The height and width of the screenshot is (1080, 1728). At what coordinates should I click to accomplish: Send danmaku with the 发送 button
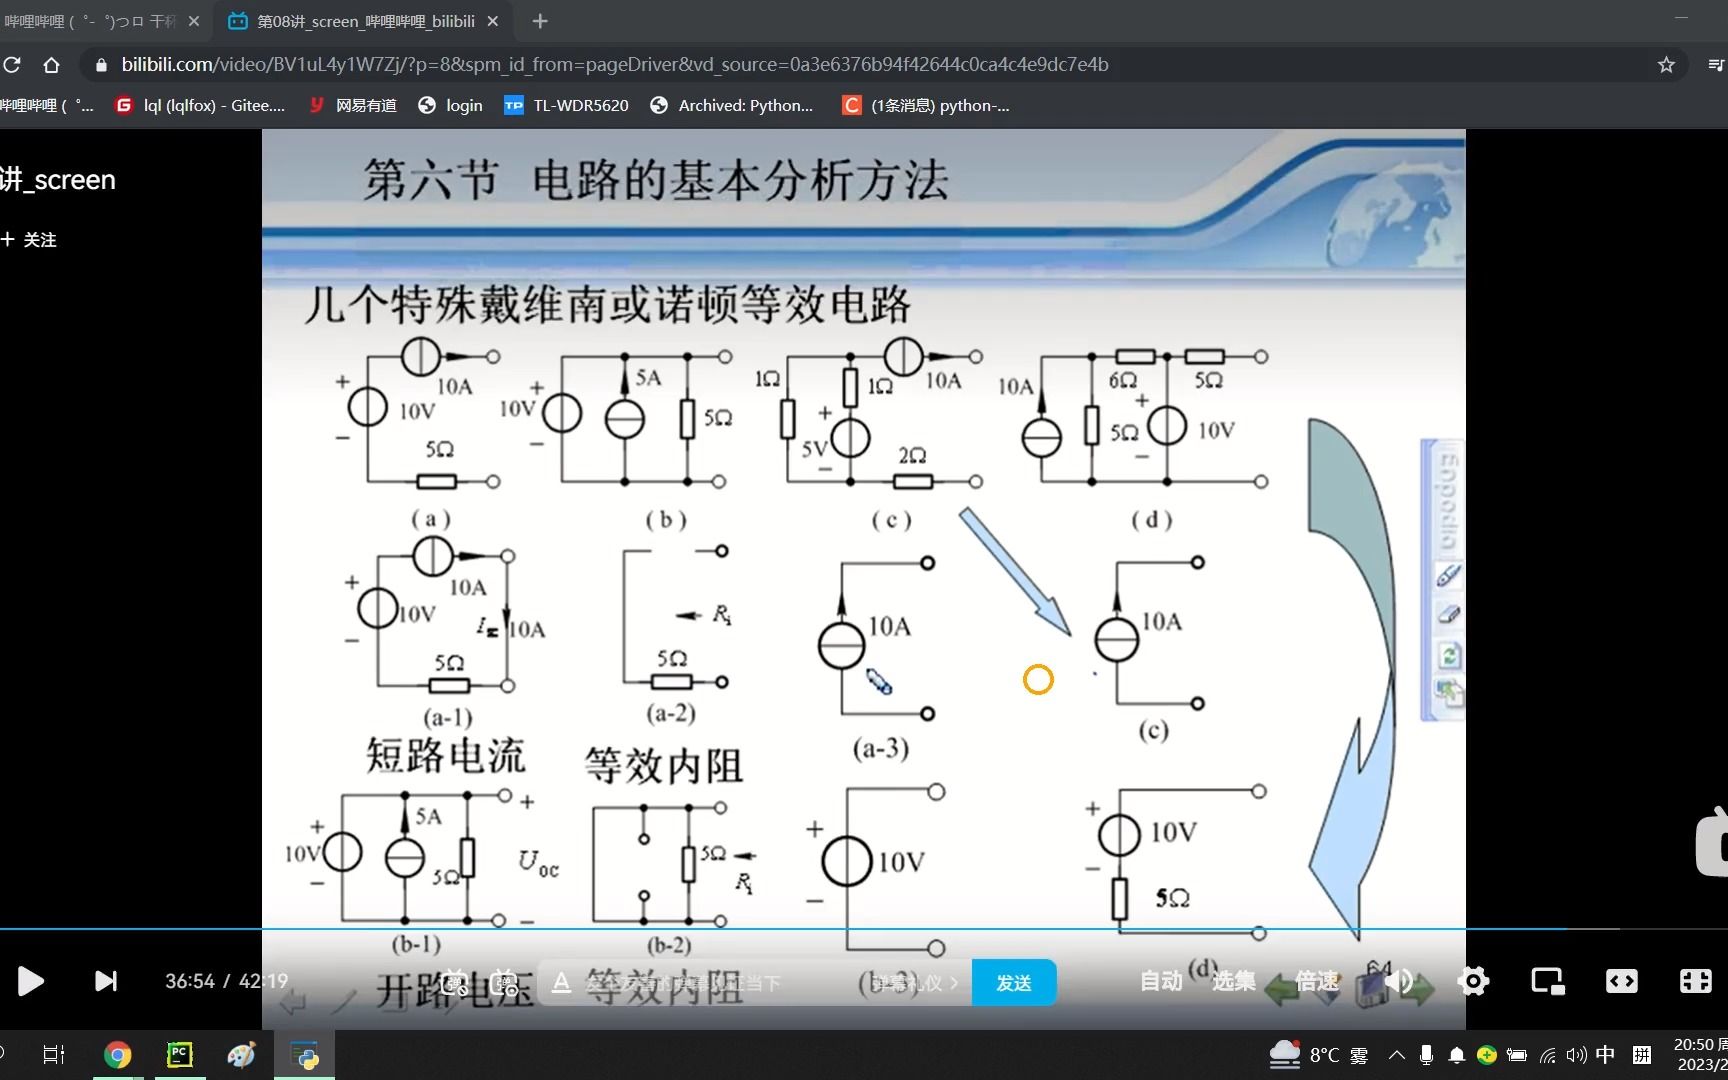[x=1014, y=983]
